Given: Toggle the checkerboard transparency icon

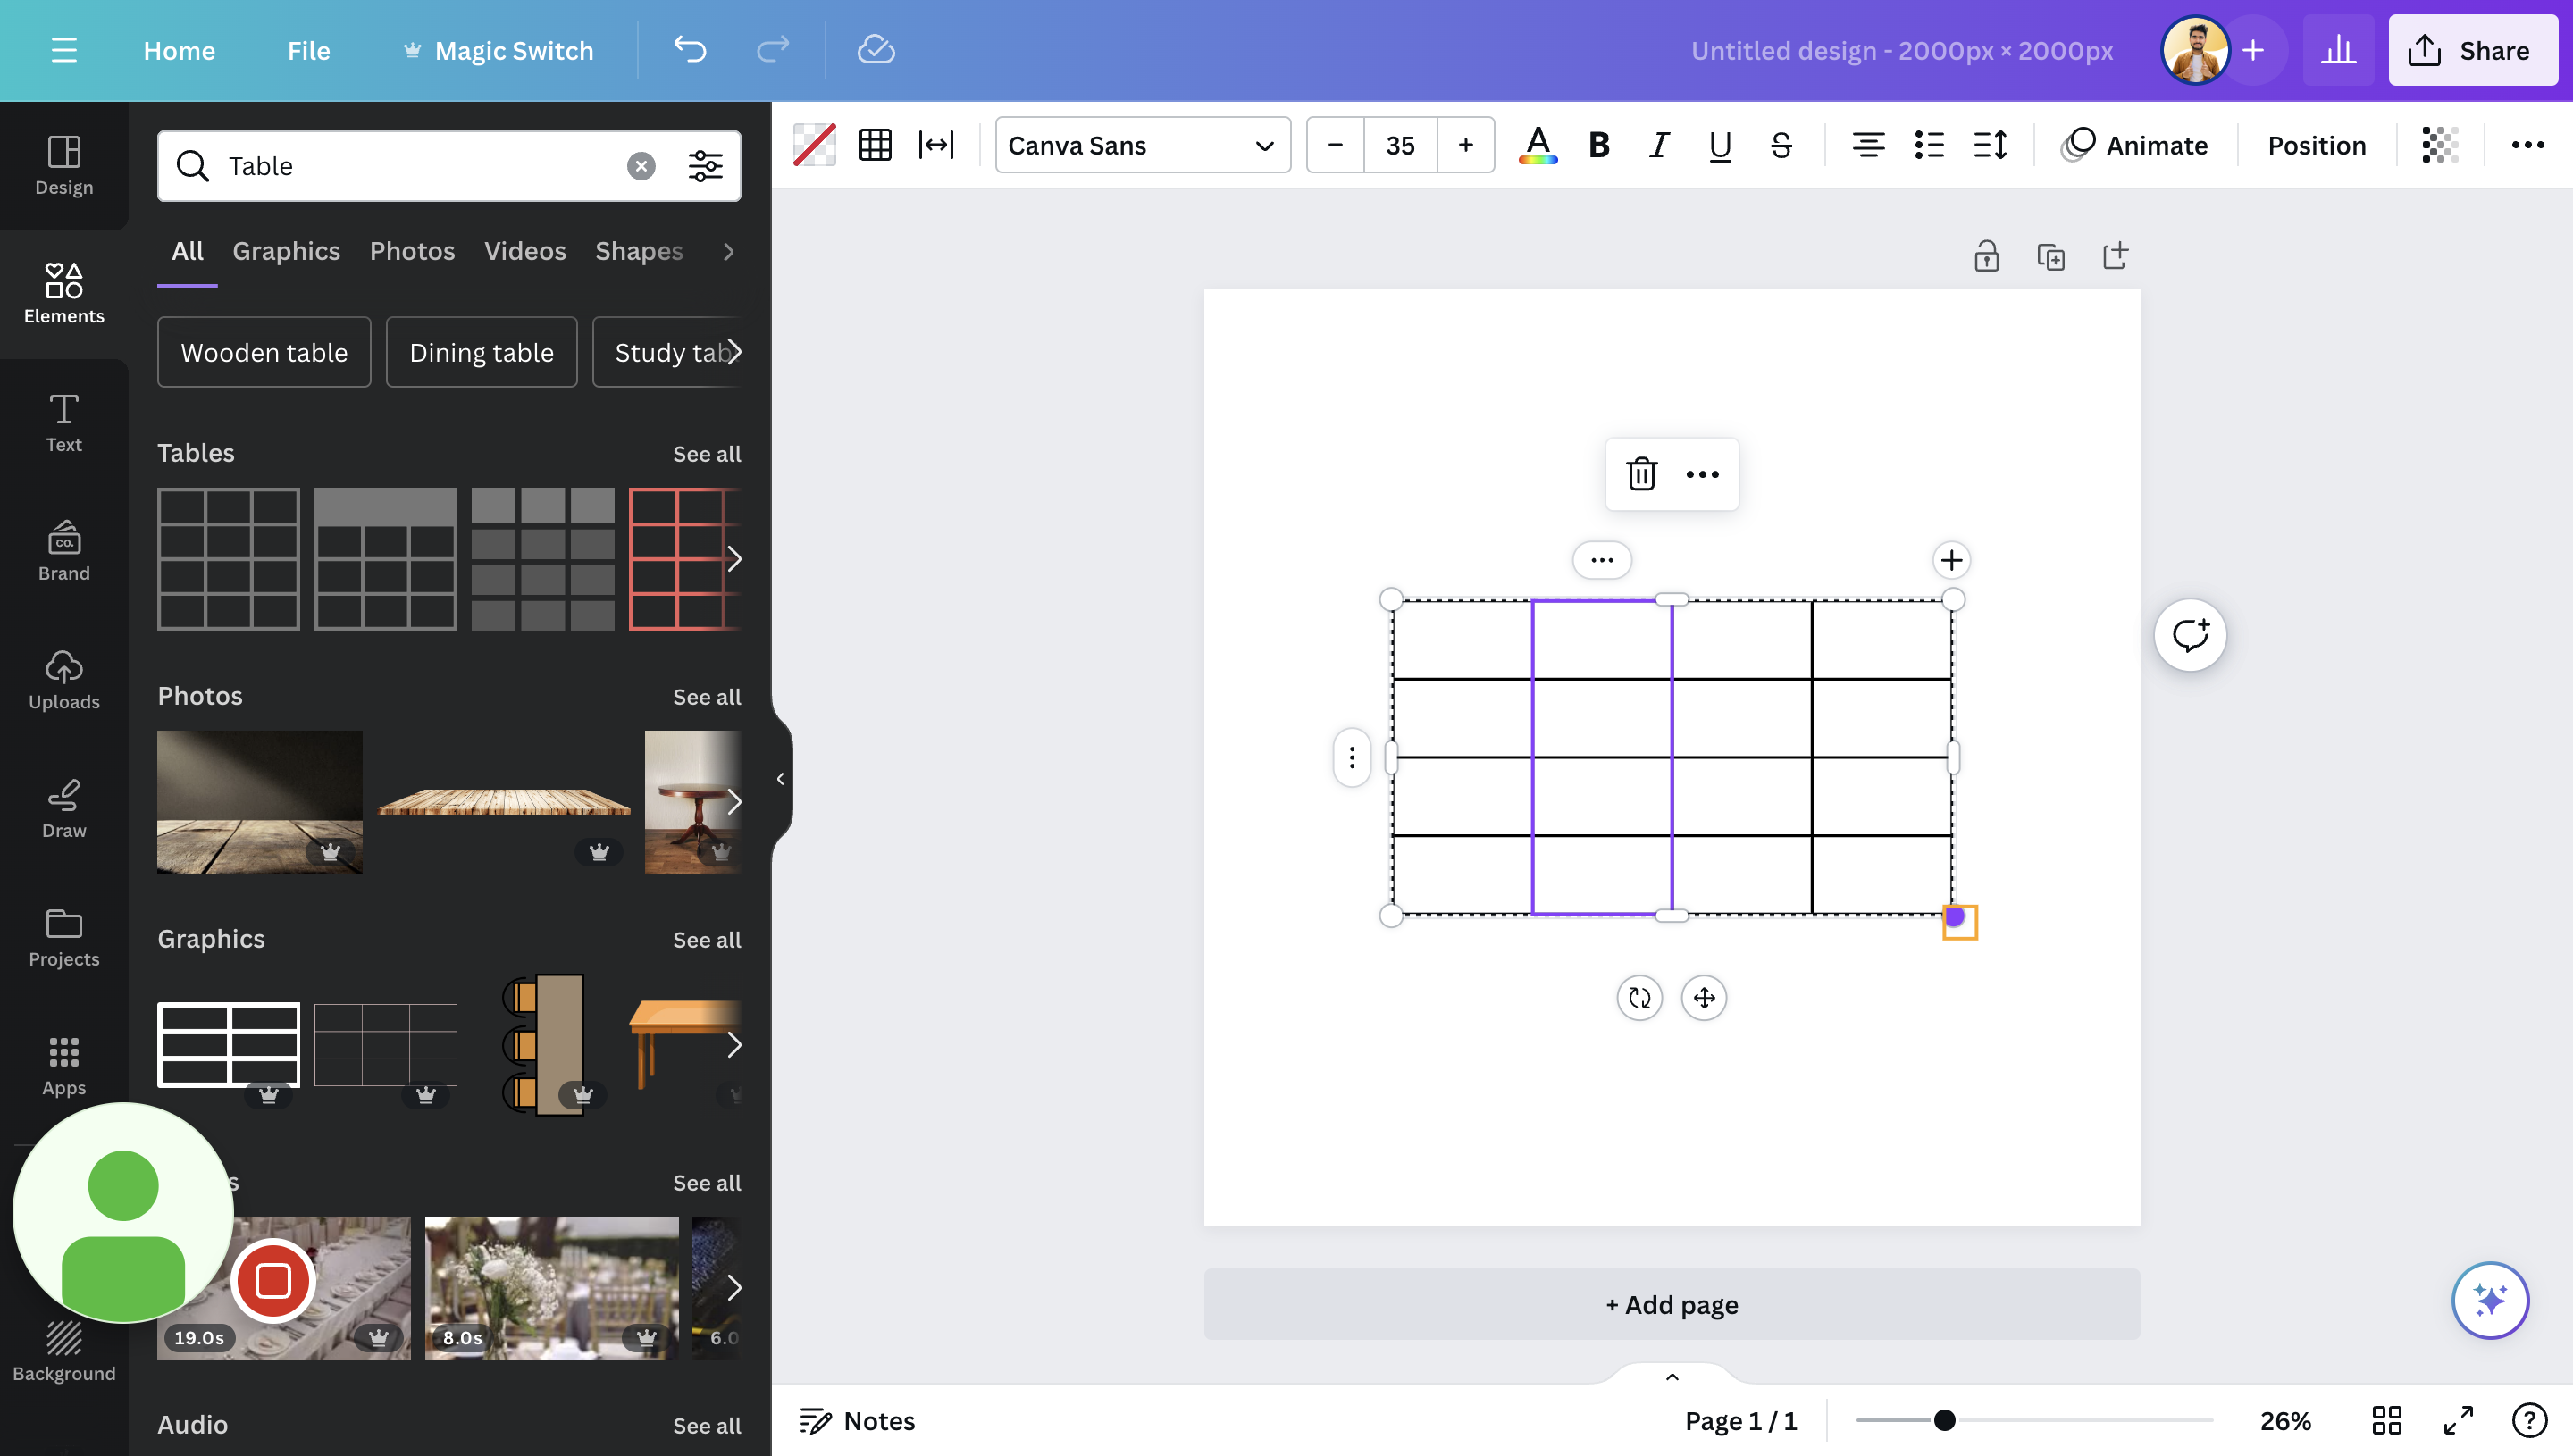Looking at the screenshot, I should [2441, 143].
